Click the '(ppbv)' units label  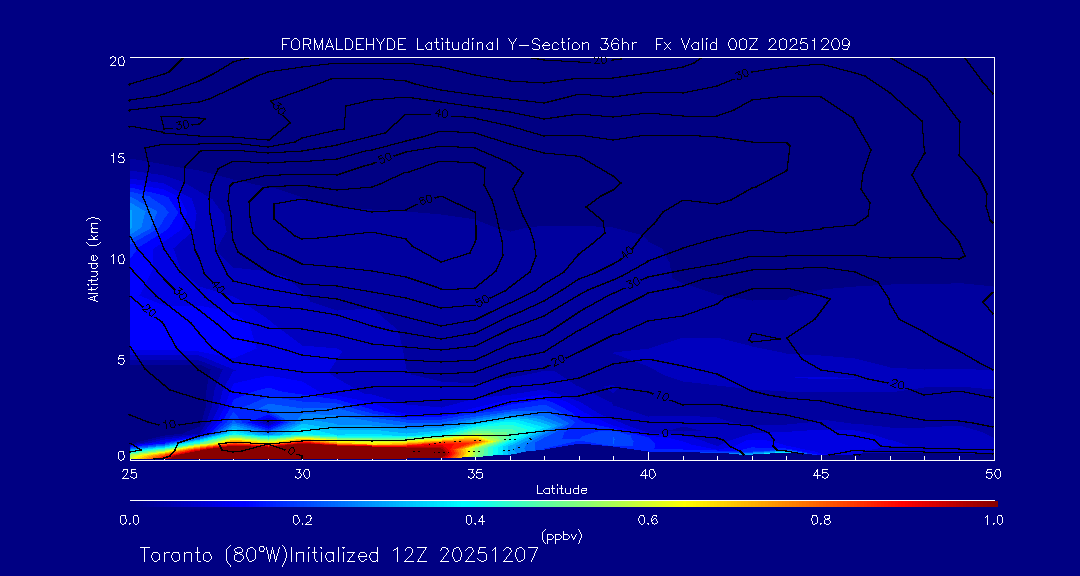pos(561,536)
